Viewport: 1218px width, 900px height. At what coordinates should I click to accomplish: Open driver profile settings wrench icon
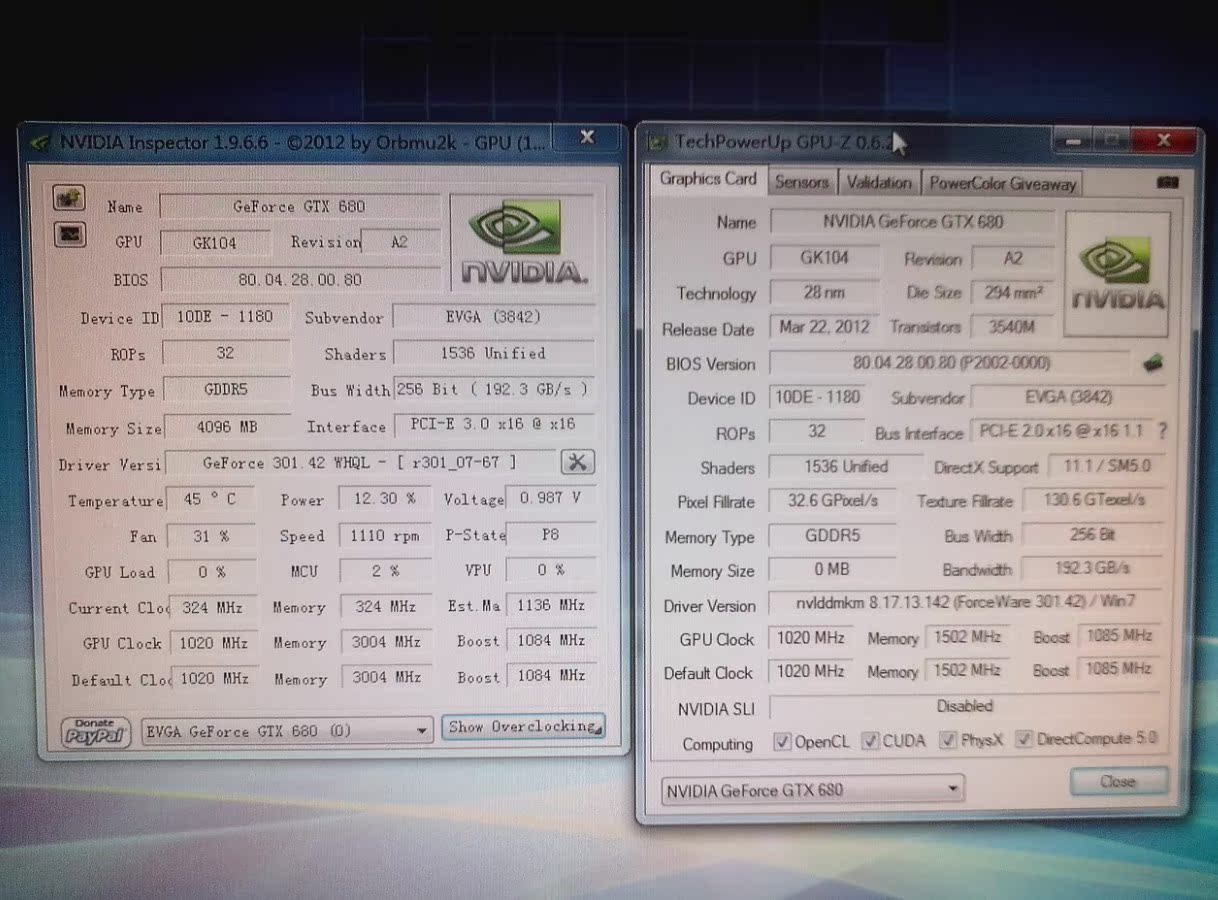point(578,461)
